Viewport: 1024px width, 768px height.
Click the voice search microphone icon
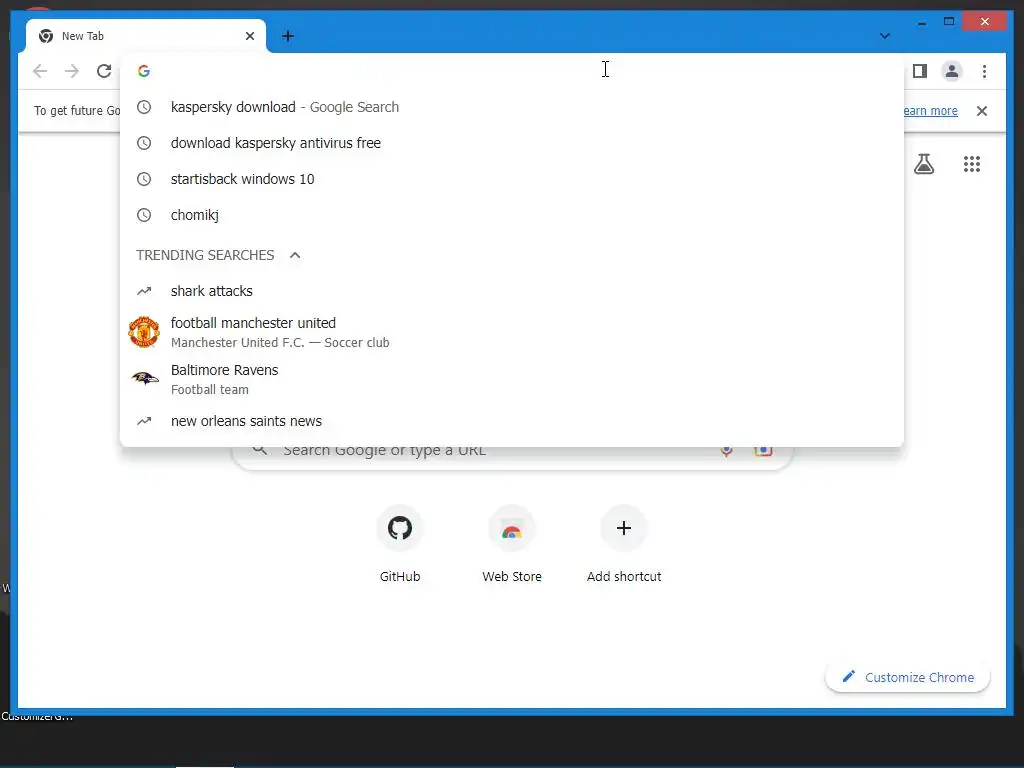tap(726, 451)
